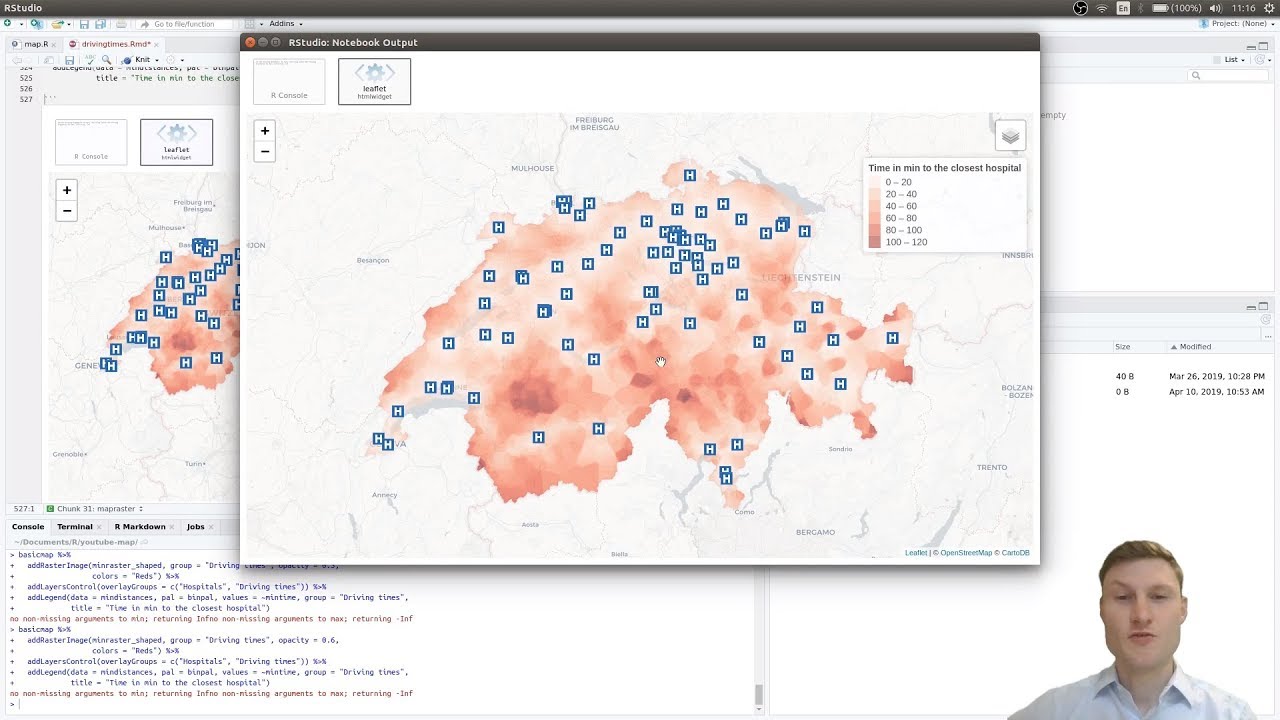
Task: Click the 0 – 20 legend color swatch
Action: pyautogui.click(x=875, y=182)
